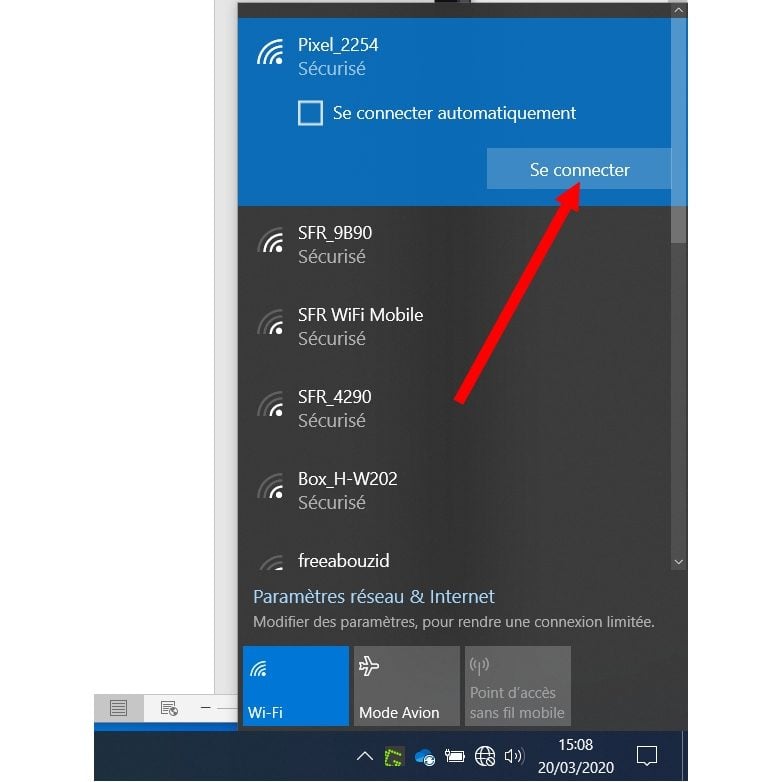Click the zoom out minus in background window
This screenshot has height=782, width=782.
click(x=205, y=708)
